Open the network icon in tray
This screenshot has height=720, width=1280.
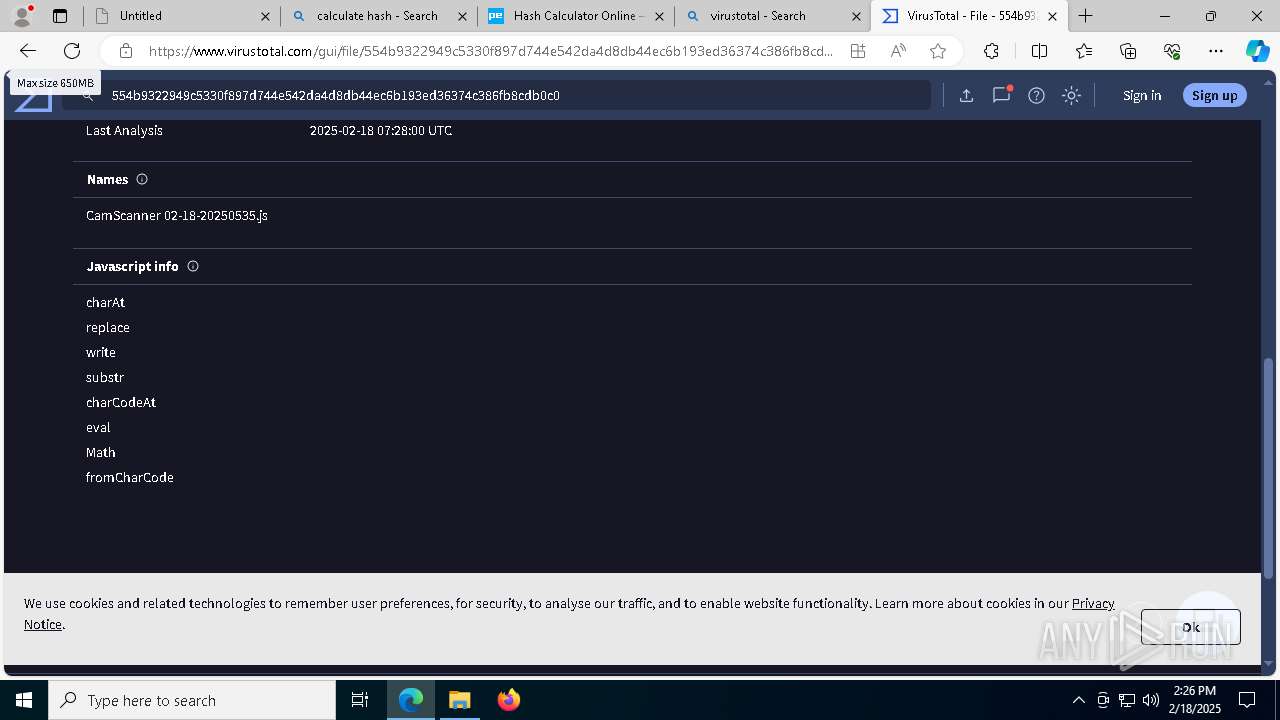point(1127,700)
